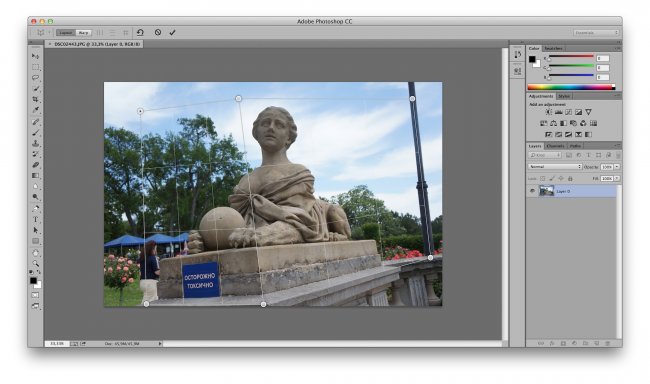Select the Magic Wand tool

[36, 88]
